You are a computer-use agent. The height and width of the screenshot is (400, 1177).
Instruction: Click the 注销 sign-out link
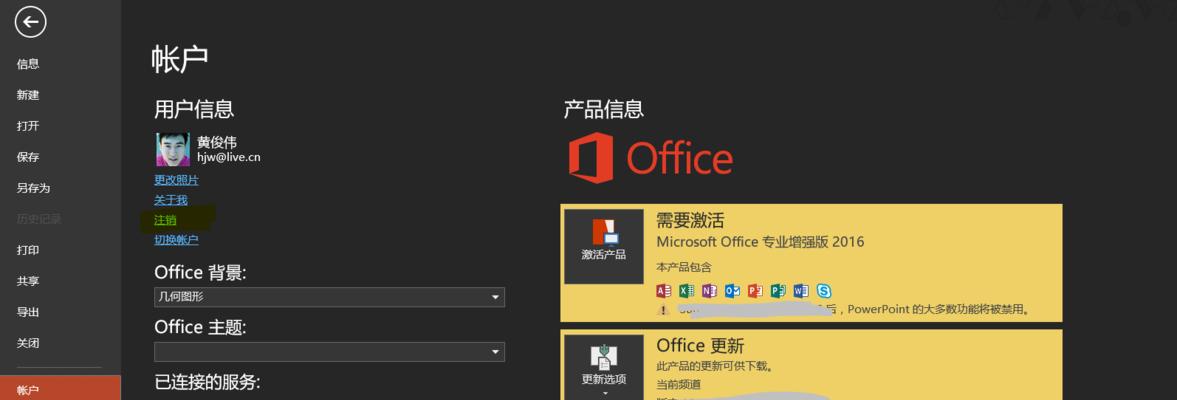tap(165, 220)
